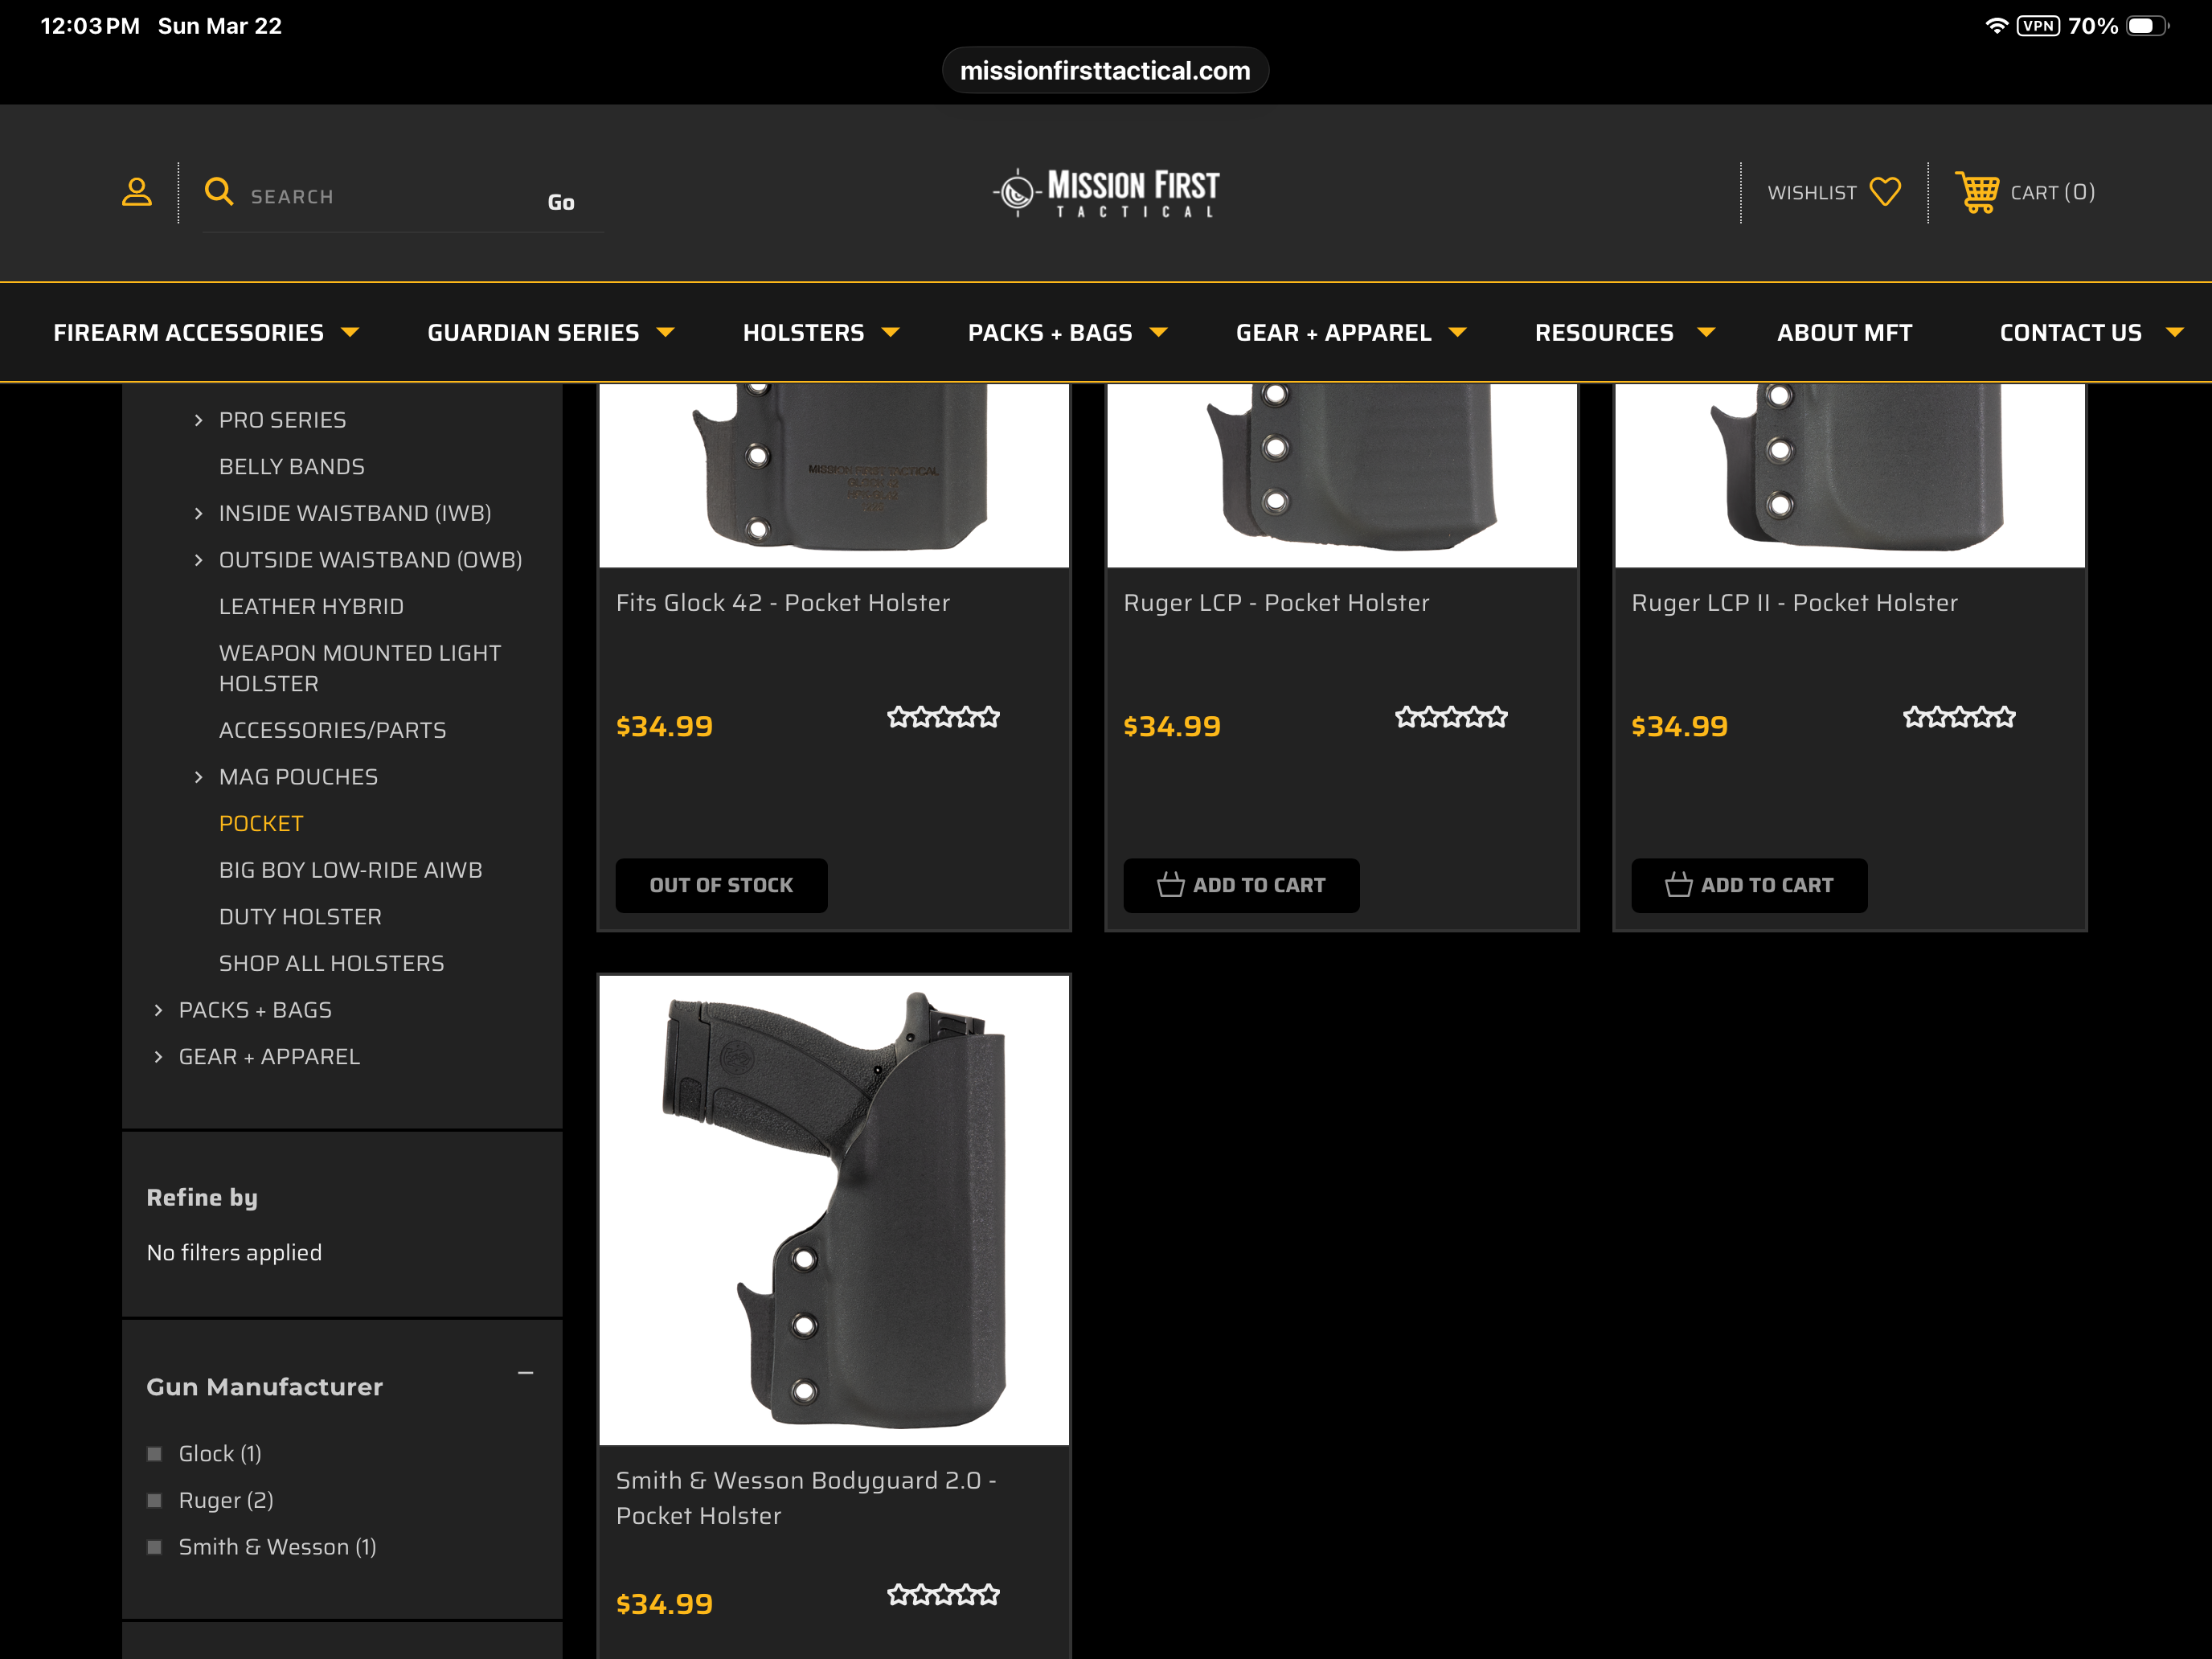Enable the Ruger manufacturer filter
The image size is (2212, 1659).
(155, 1501)
